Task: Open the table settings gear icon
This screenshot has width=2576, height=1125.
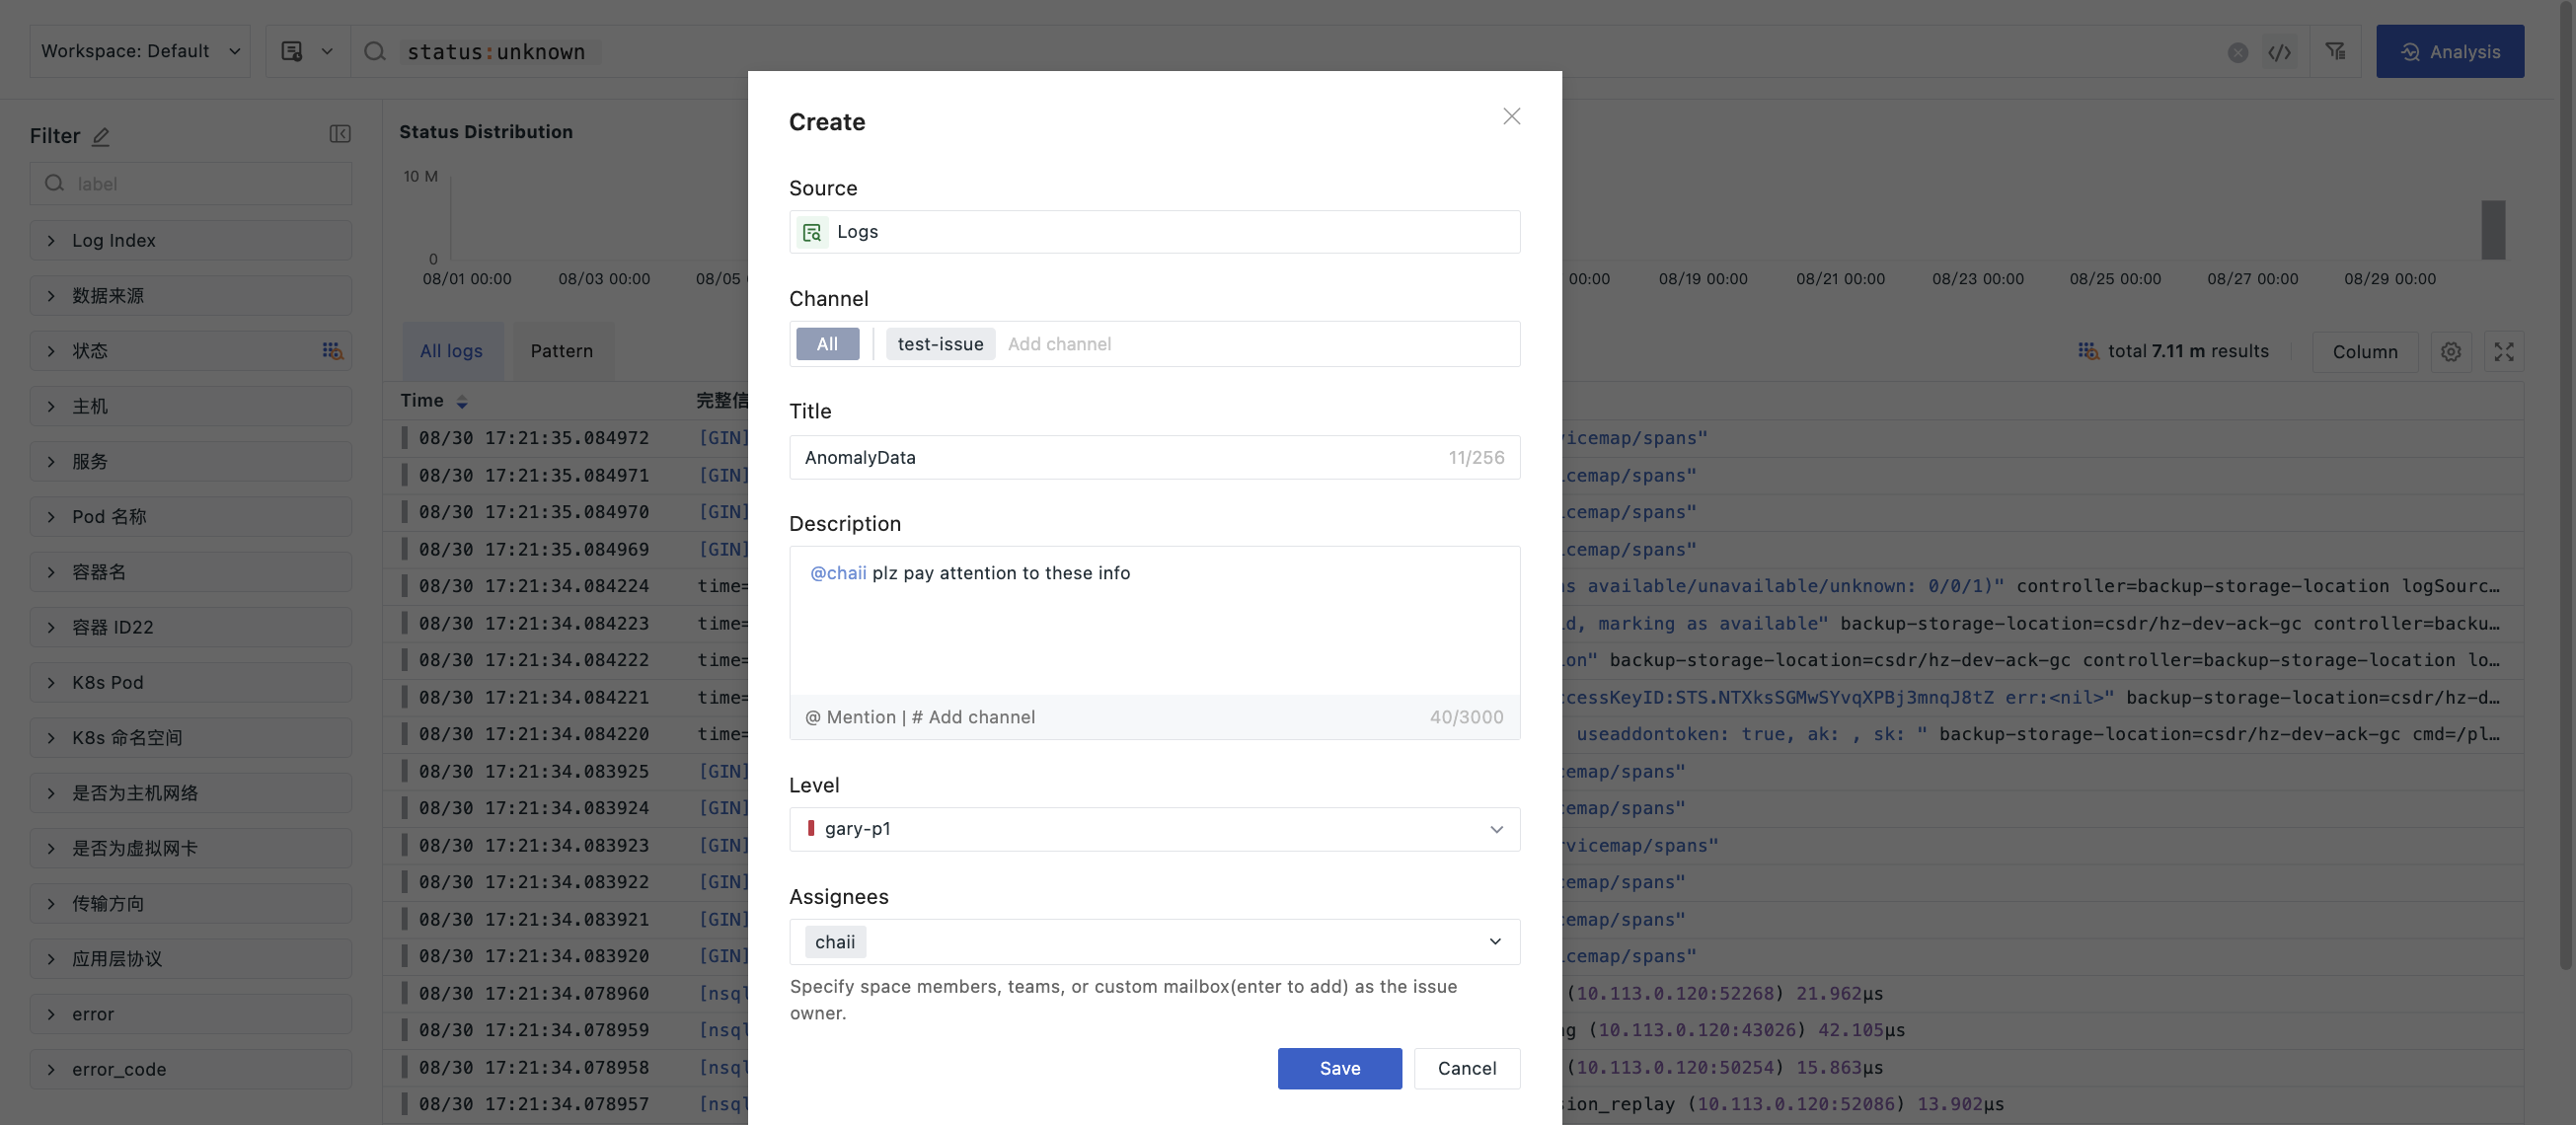Action: point(2450,352)
